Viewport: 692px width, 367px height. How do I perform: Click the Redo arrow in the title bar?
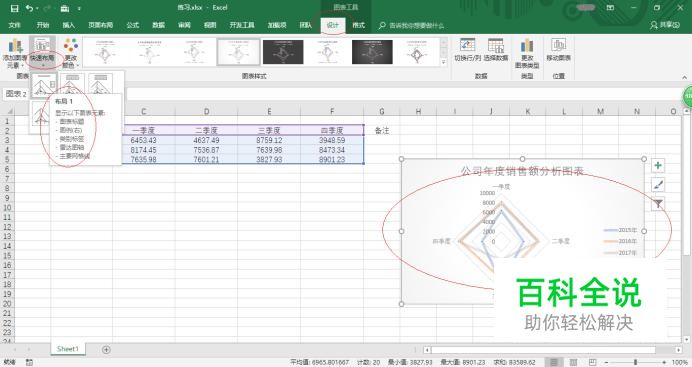click(46, 8)
